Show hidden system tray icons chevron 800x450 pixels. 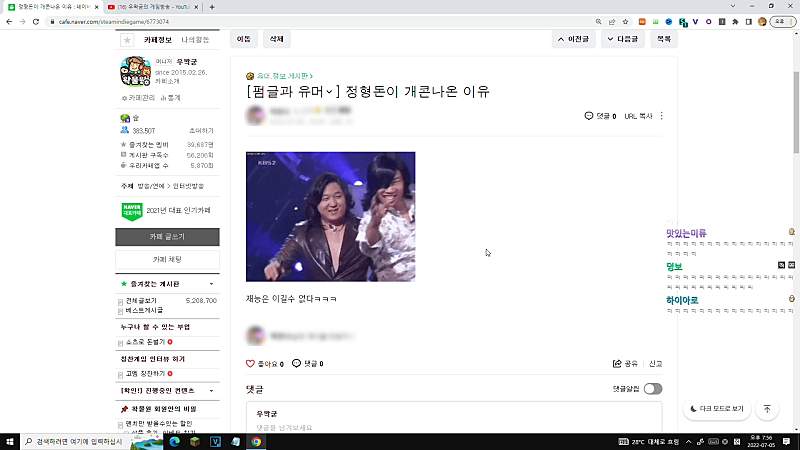point(688,442)
